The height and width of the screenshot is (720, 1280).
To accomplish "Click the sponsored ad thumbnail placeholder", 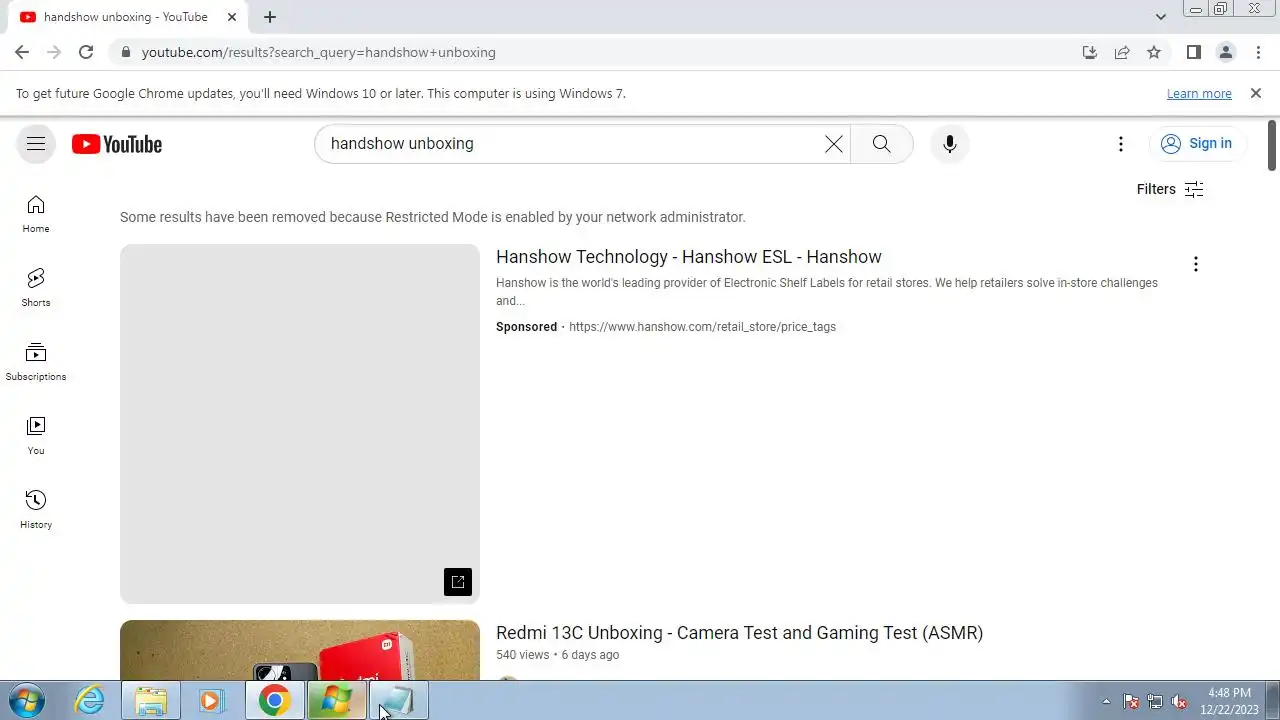I will (300, 424).
